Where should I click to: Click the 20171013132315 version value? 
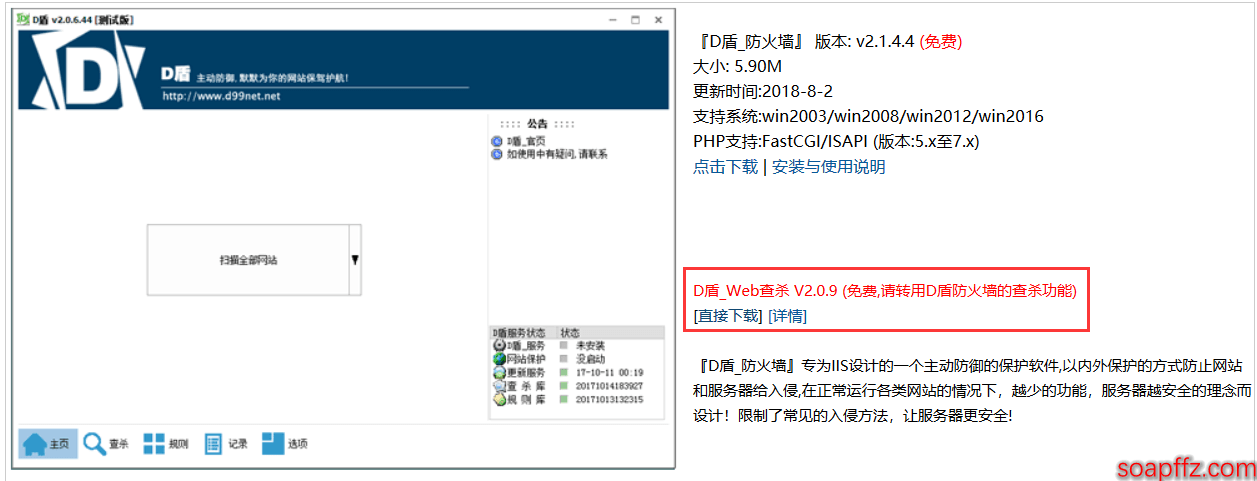coord(609,399)
